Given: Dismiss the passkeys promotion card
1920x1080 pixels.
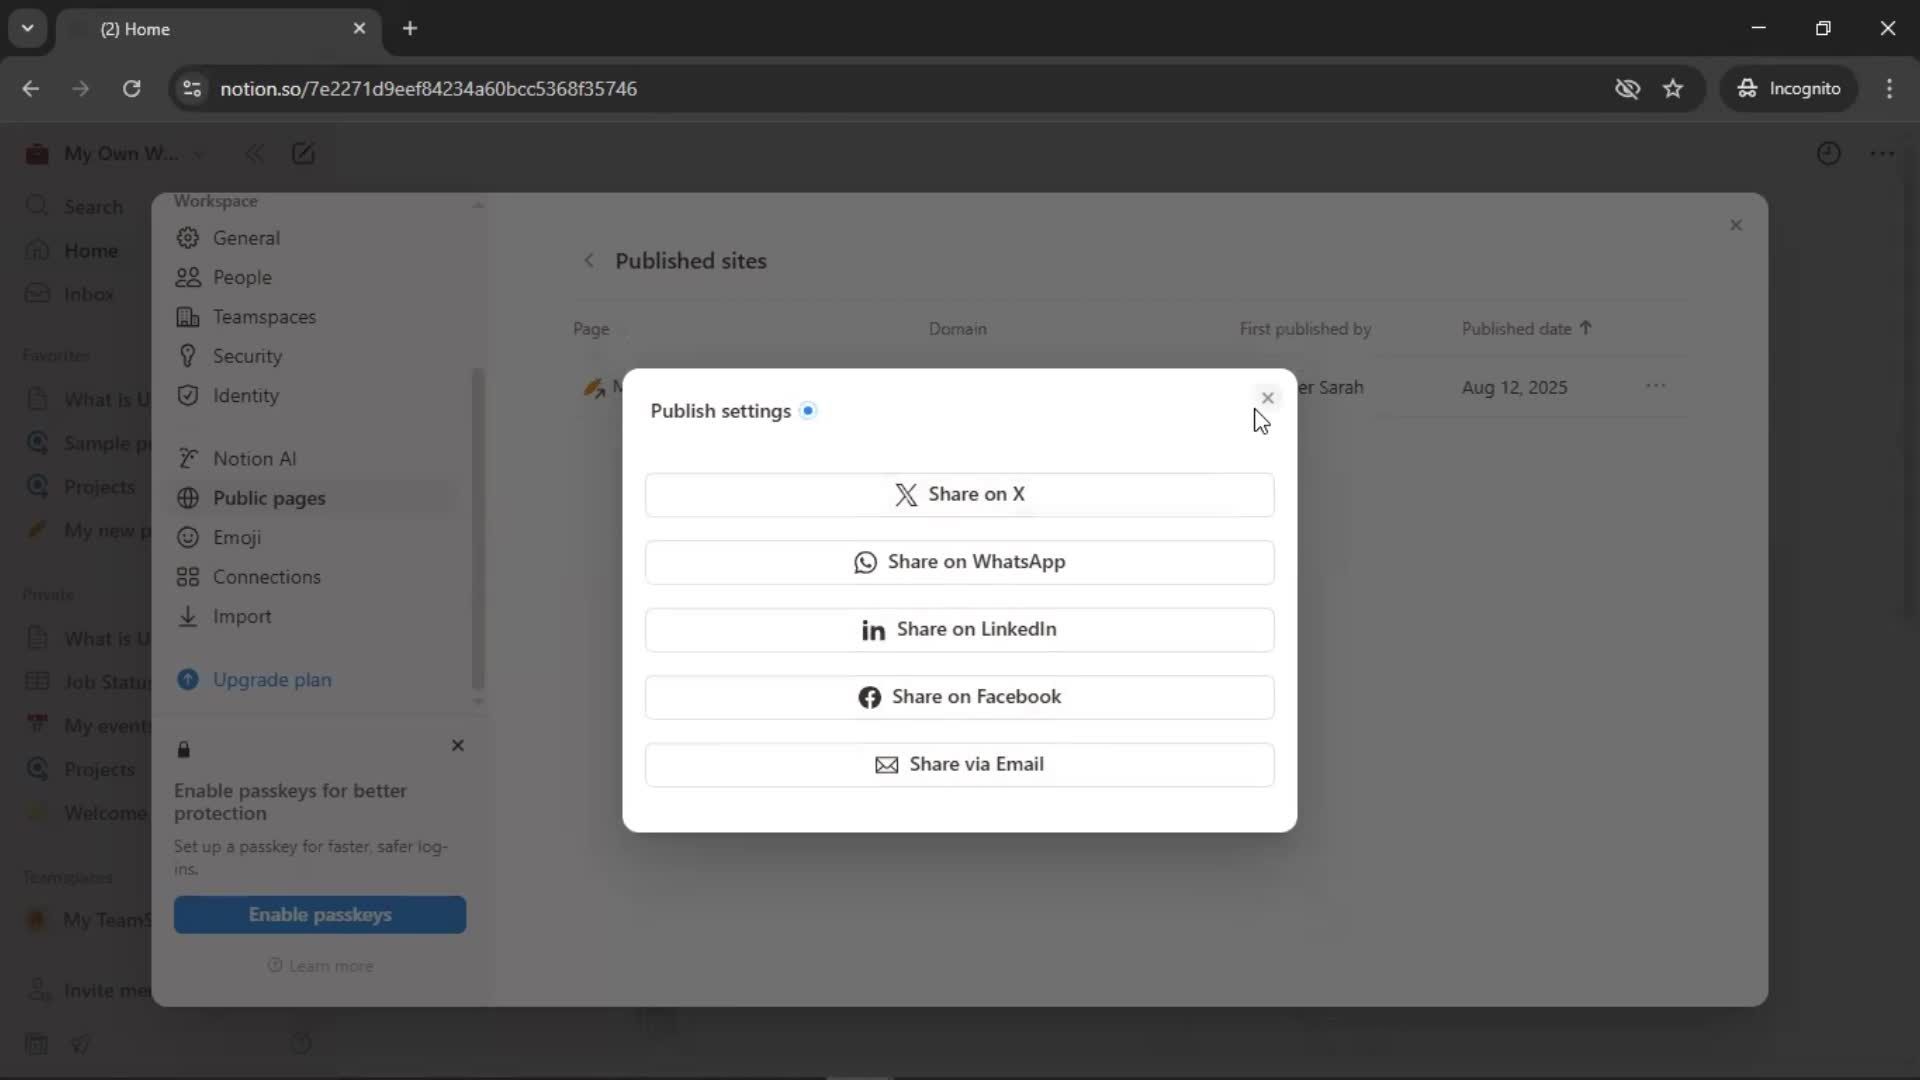Looking at the screenshot, I should pos(458,746).
